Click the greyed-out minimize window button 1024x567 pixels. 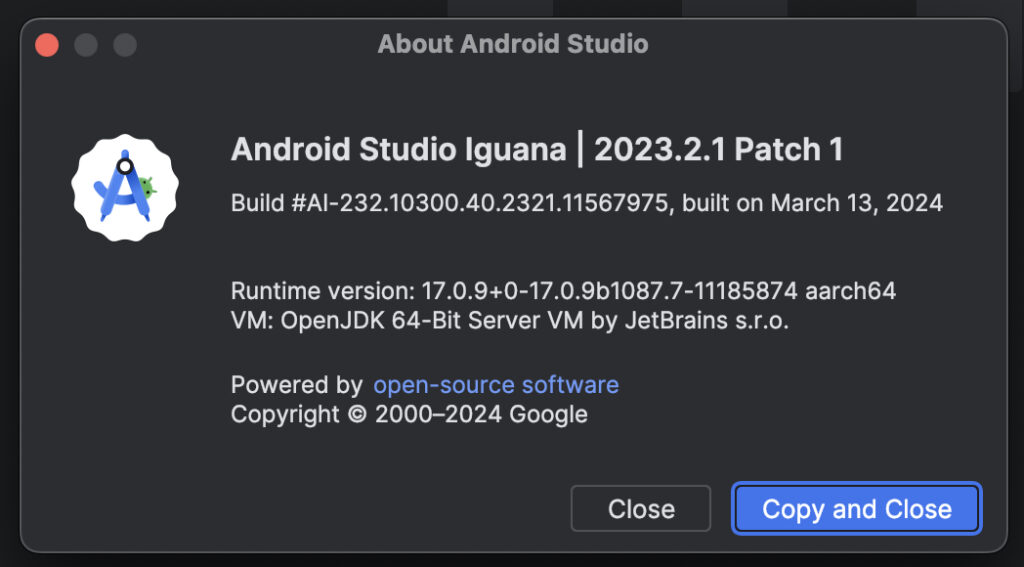click(86, 45)
